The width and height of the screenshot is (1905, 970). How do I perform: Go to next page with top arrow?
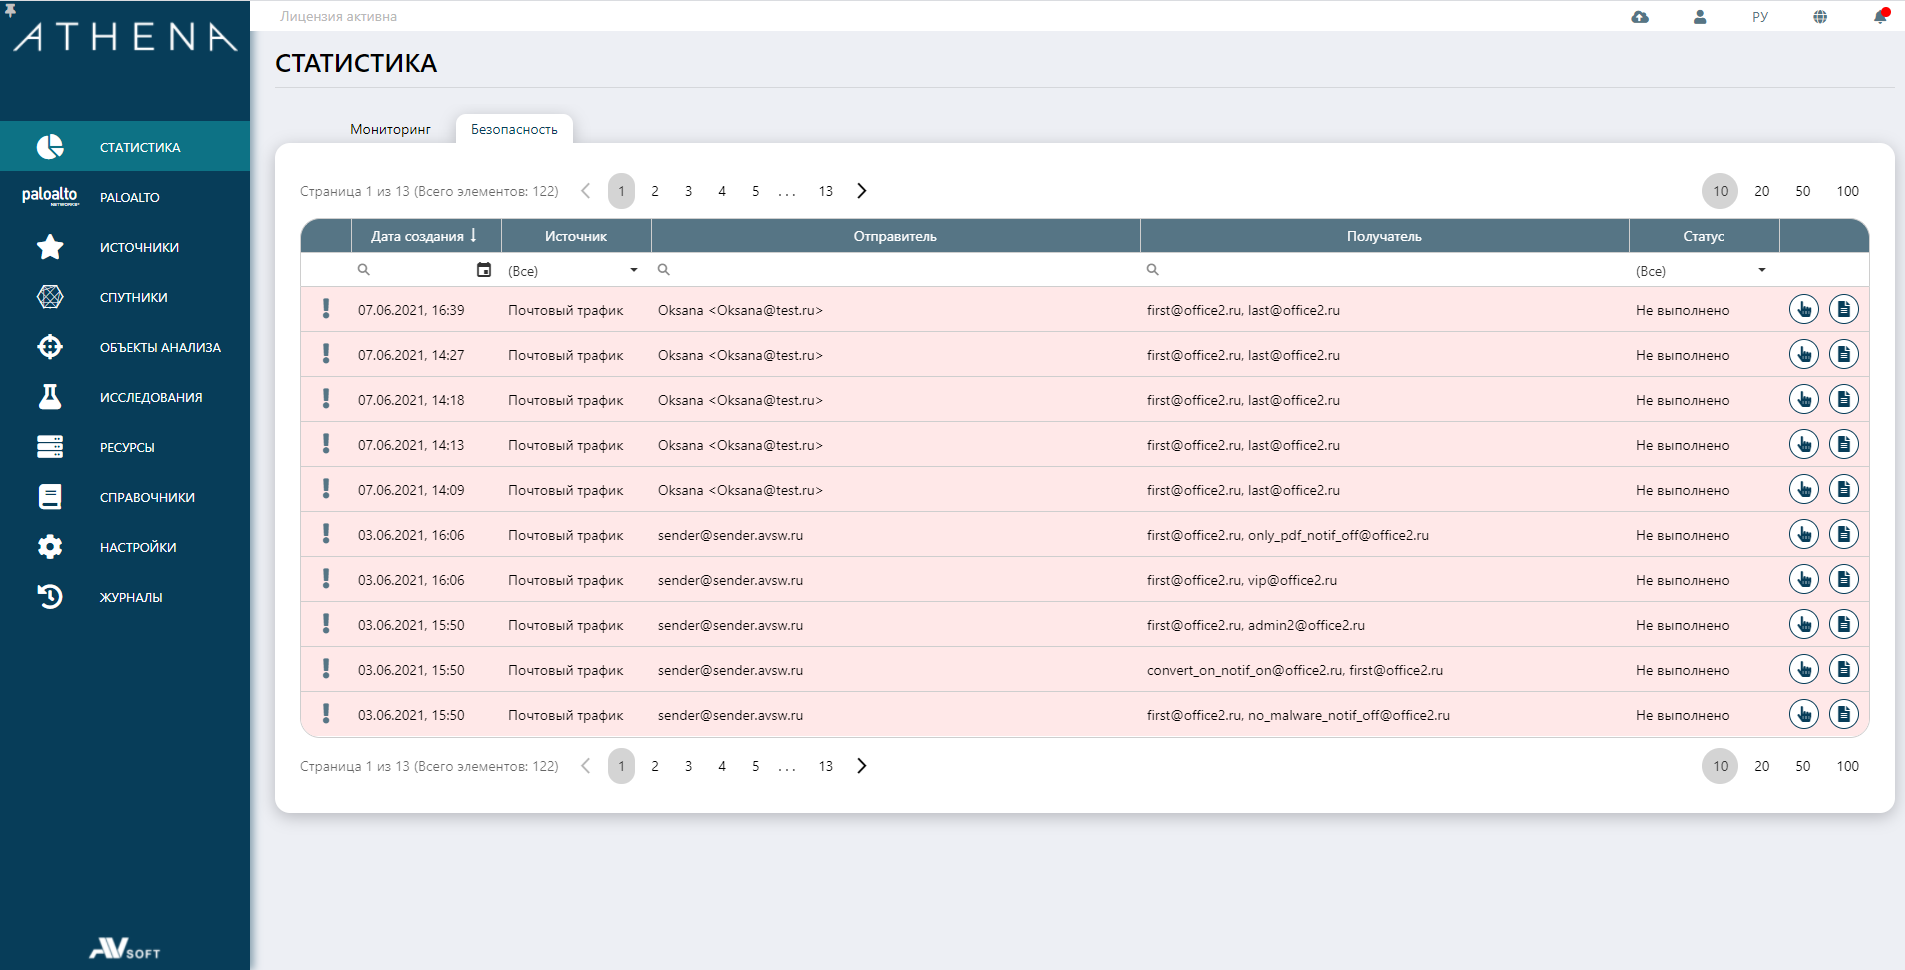point(862,191)
